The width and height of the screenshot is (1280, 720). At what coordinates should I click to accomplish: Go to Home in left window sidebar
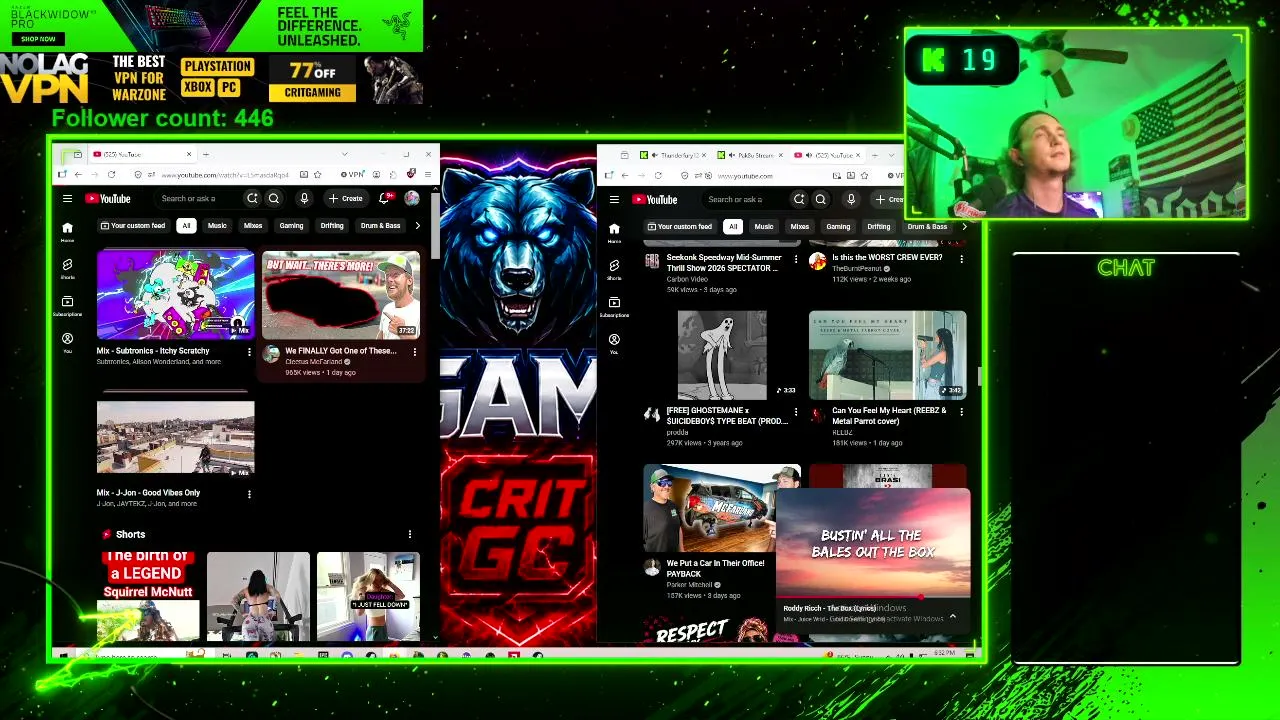[x=67, y=232]
